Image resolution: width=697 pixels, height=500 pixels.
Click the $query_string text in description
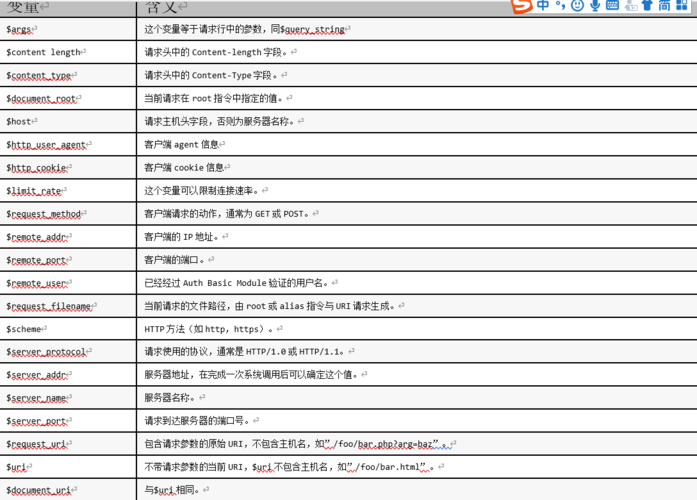[x=312, y=29]
